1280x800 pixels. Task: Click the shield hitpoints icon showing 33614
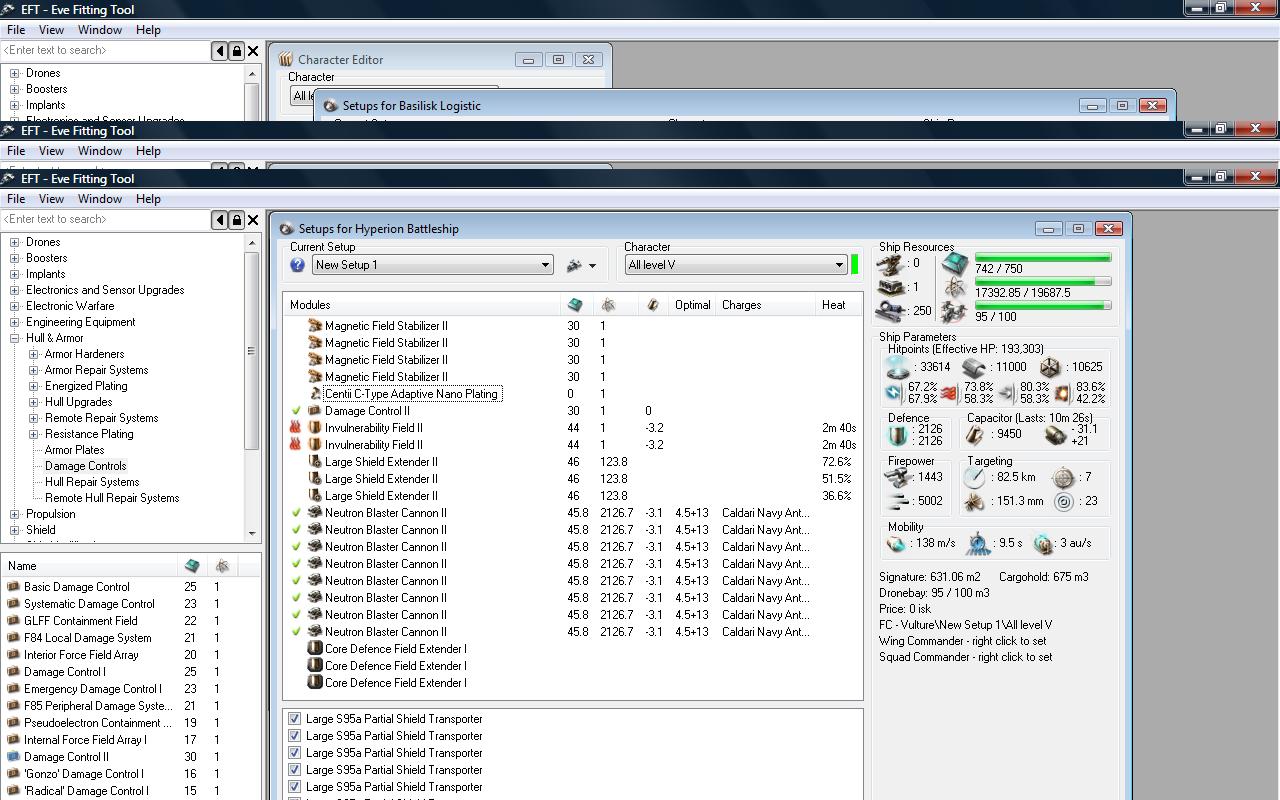[x=898, y=367]
